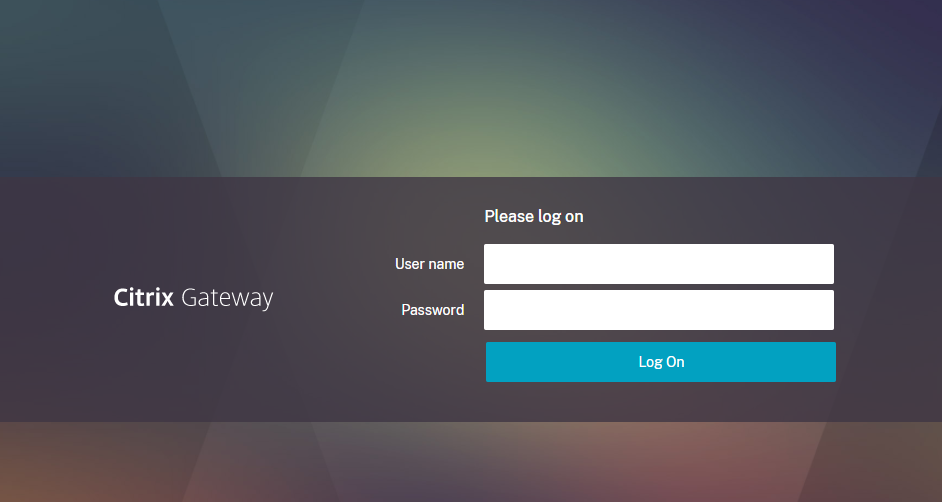This screenshot has width=942, height=502.
Task: Focus the Password input field
Action: coord(658,310)
